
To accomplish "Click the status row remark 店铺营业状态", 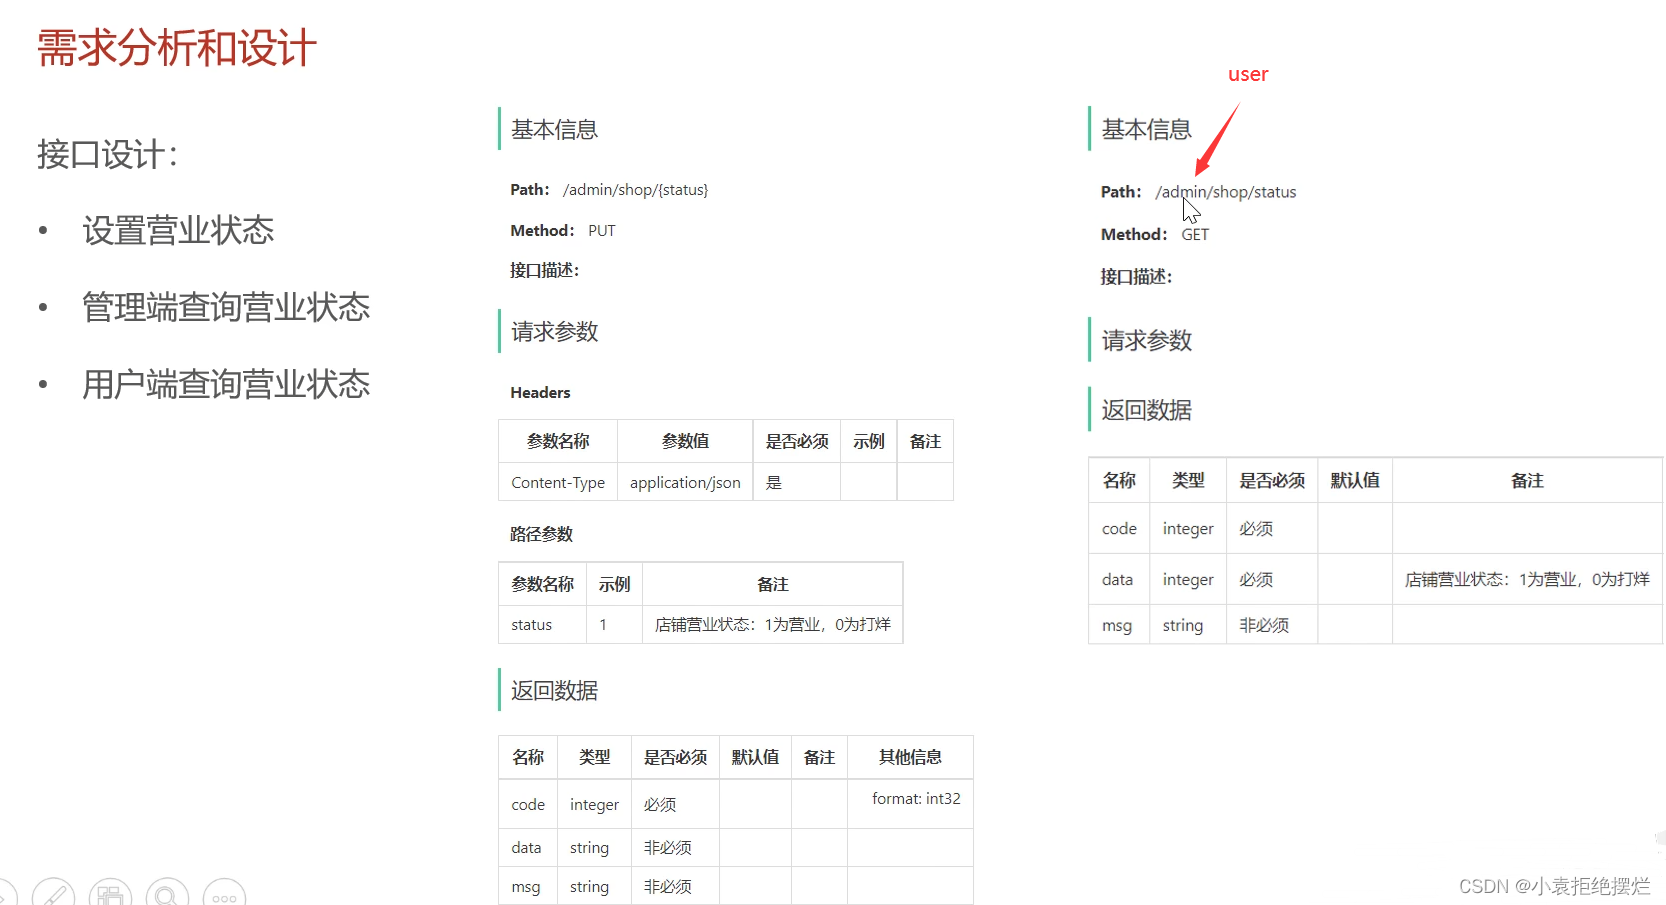I will click(x=772, y=624).
